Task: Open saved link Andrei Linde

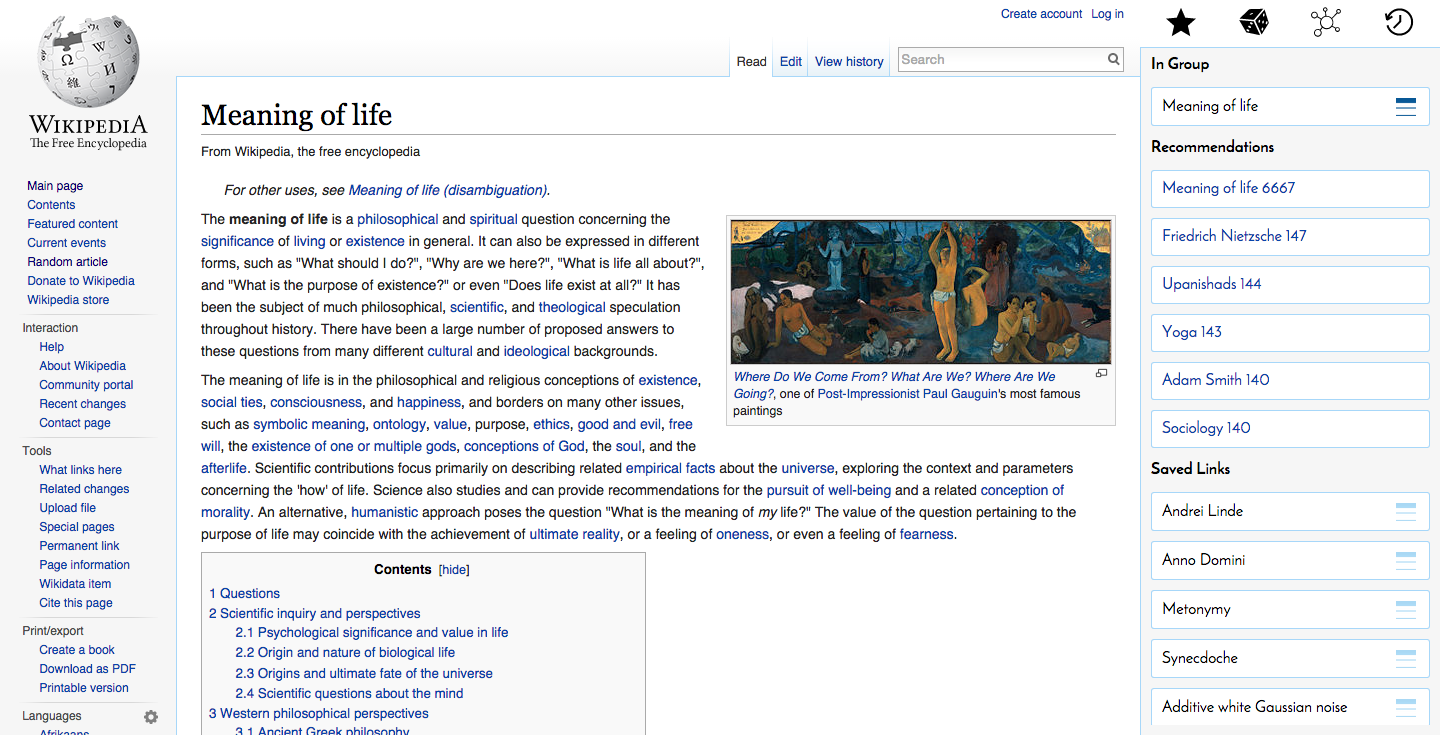Action: tap(1290, 511)
